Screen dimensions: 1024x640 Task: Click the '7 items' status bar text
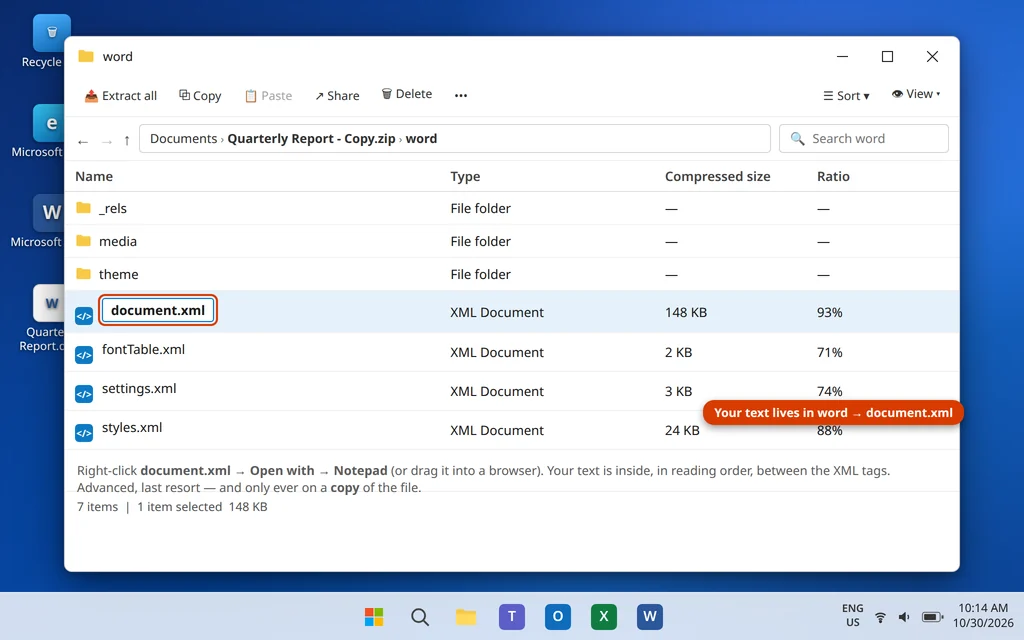pyautogui.click(x=97, y=507)
